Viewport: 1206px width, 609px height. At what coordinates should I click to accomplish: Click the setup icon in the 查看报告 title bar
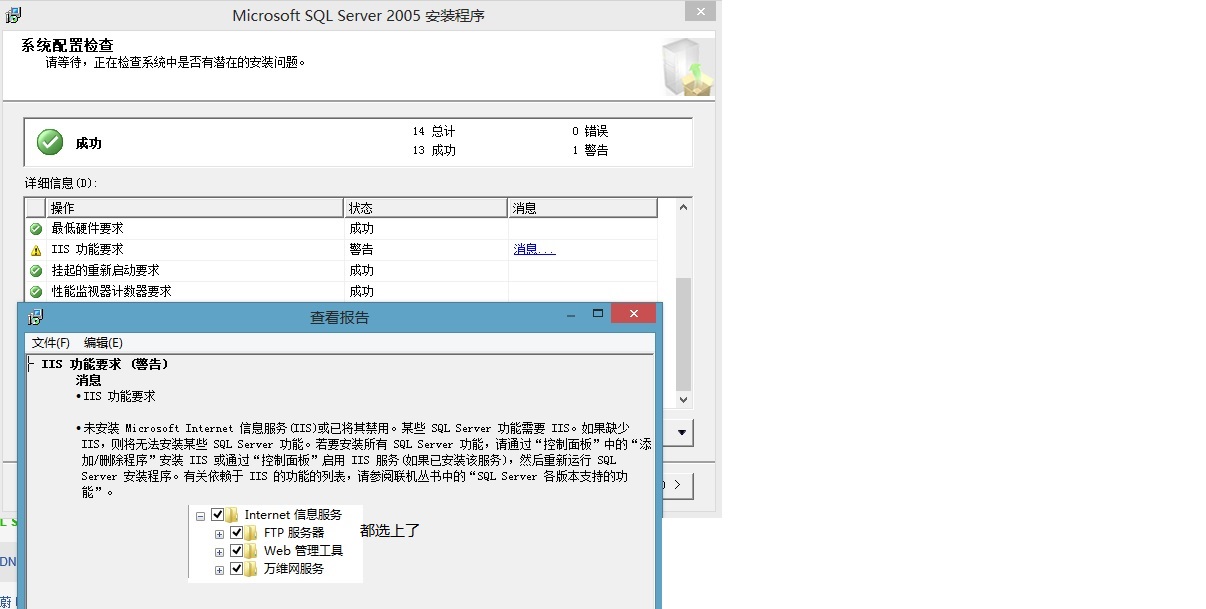point(36,315)
